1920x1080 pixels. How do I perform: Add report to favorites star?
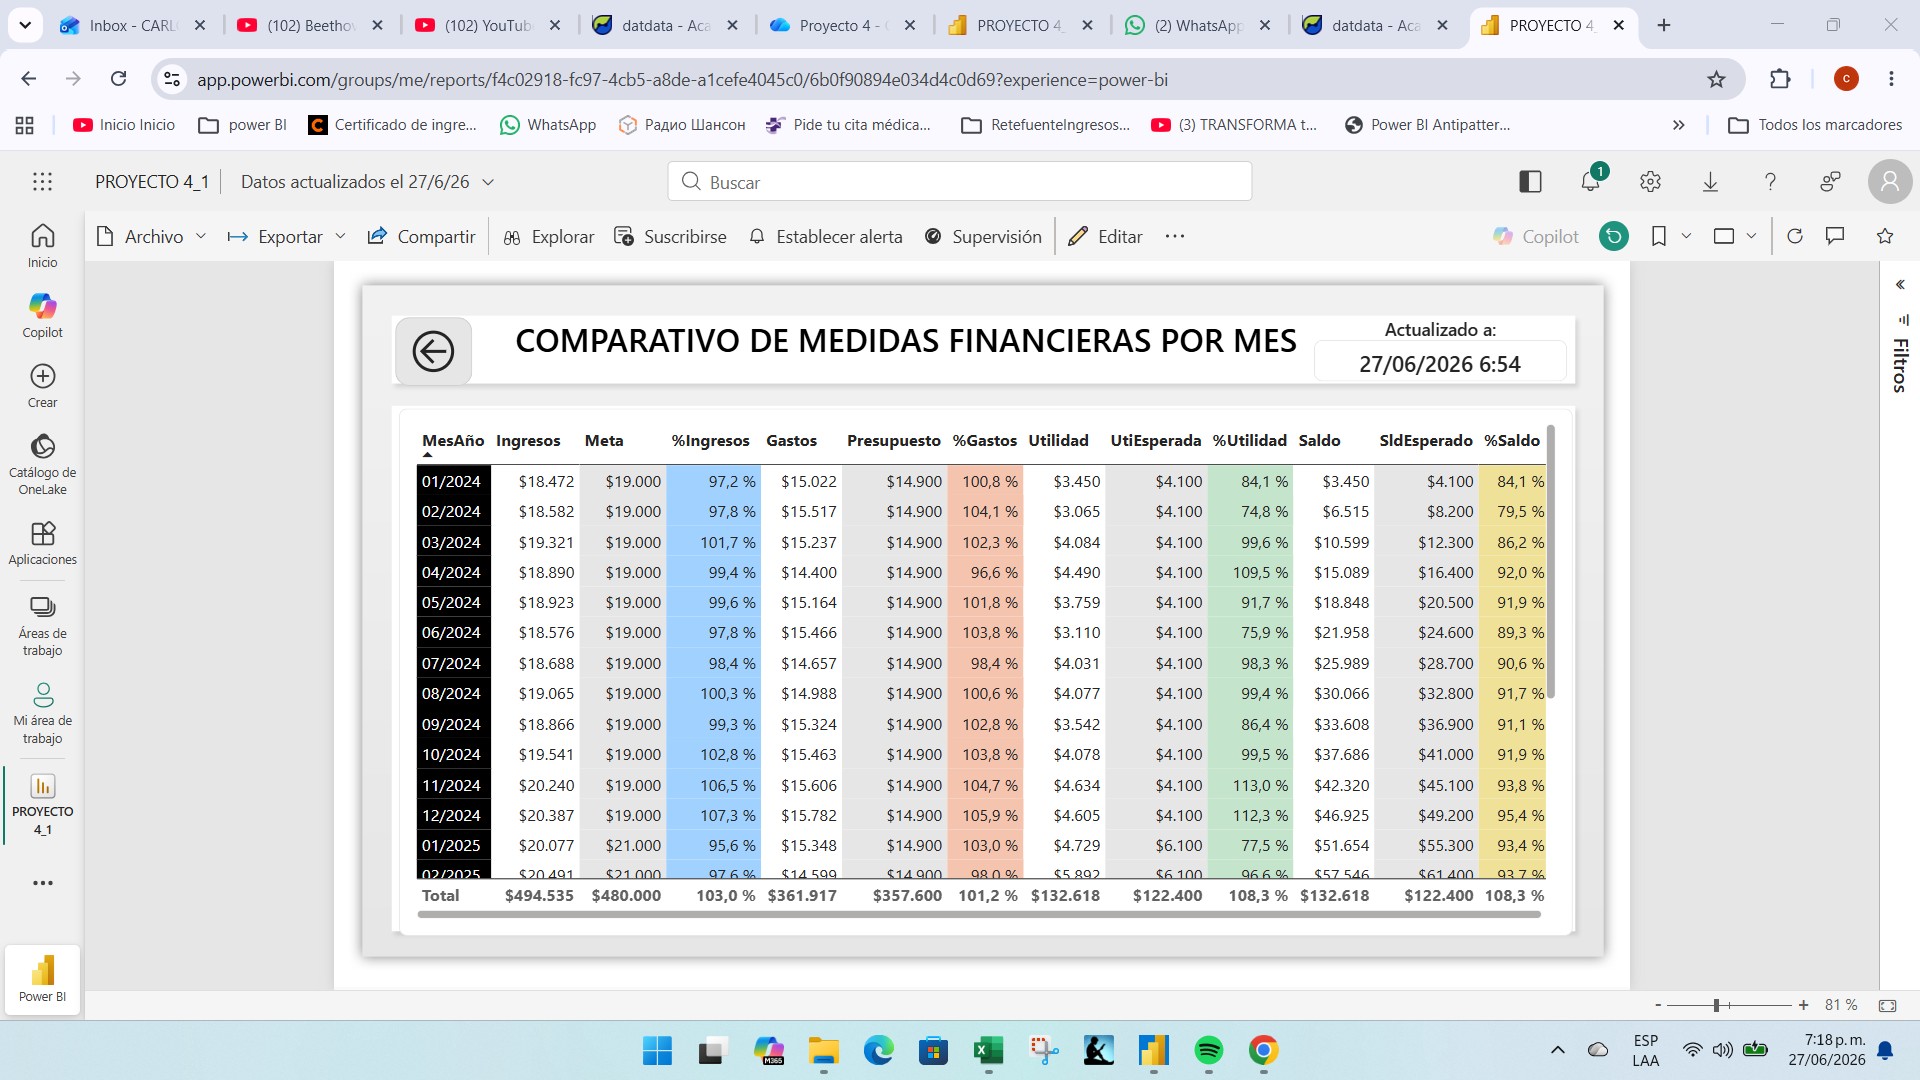pos(1885,236)
